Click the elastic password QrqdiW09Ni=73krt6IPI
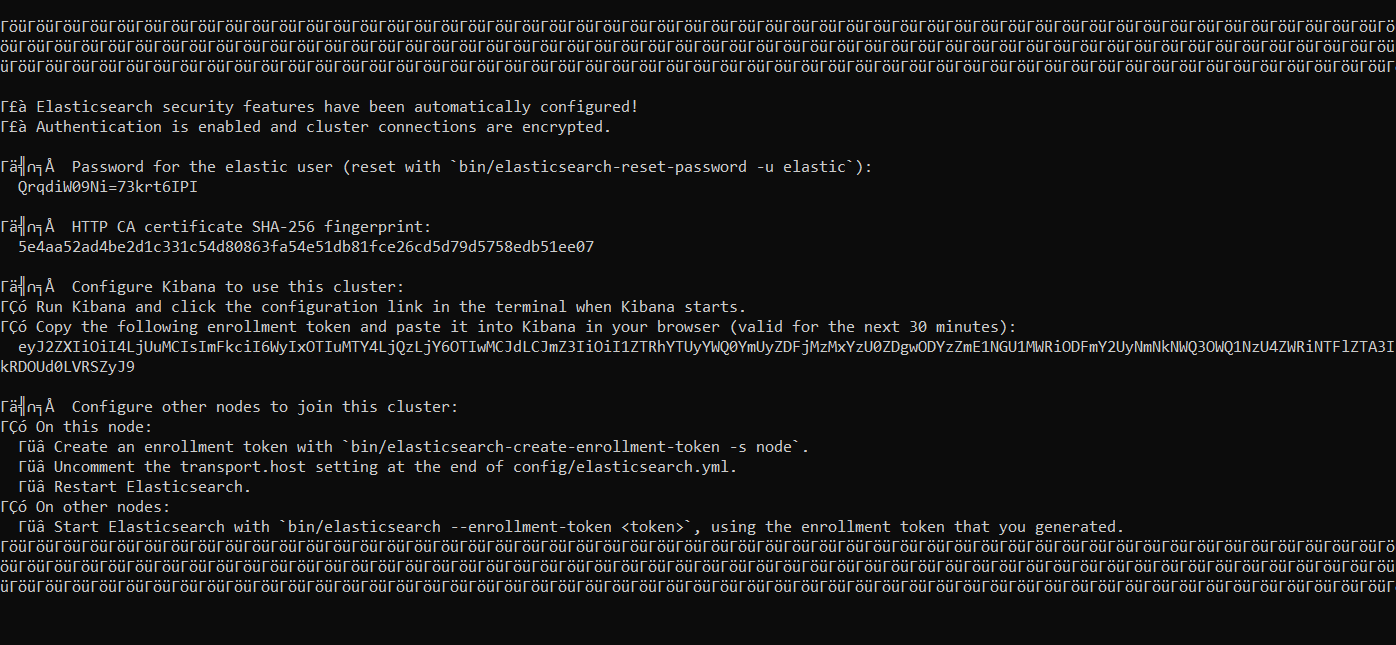Screen dimensions: 1396x645 101,187
